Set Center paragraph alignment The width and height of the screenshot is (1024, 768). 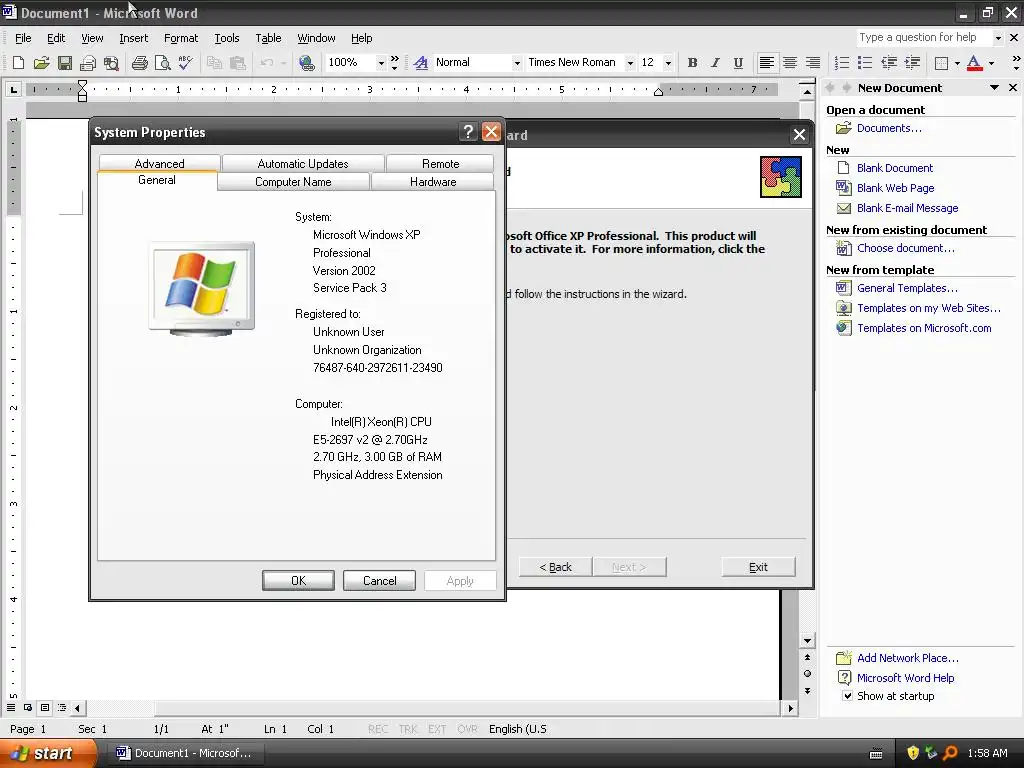(x=790, y=63)
